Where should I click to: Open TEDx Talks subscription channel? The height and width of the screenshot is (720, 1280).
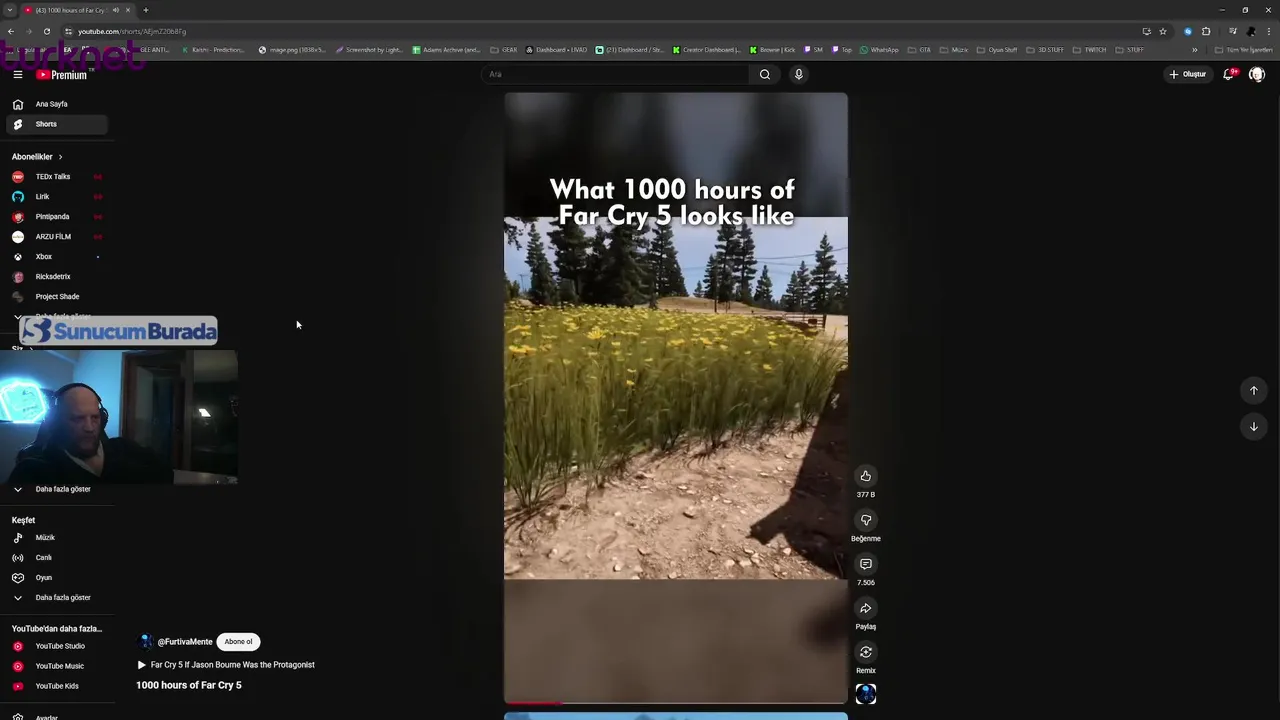click(x=55, y=177)
